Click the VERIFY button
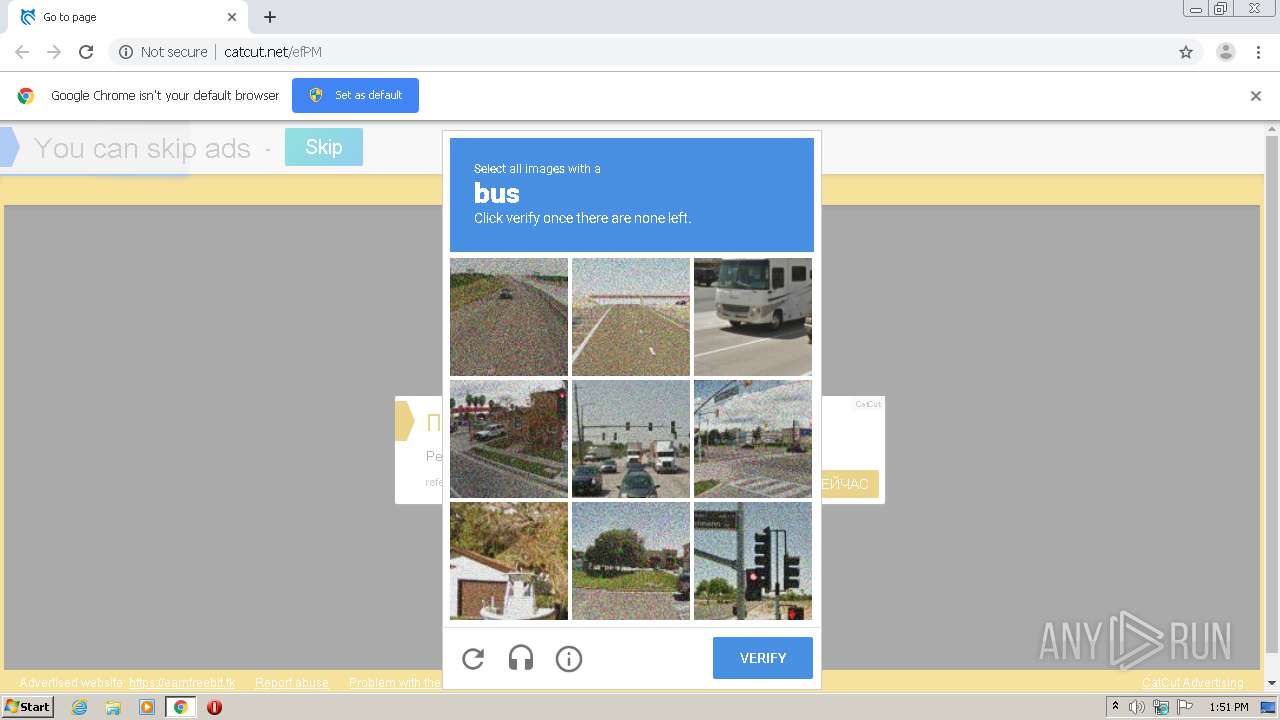The width and height of the screenshot is (1280, 720). tap(763, 658)
